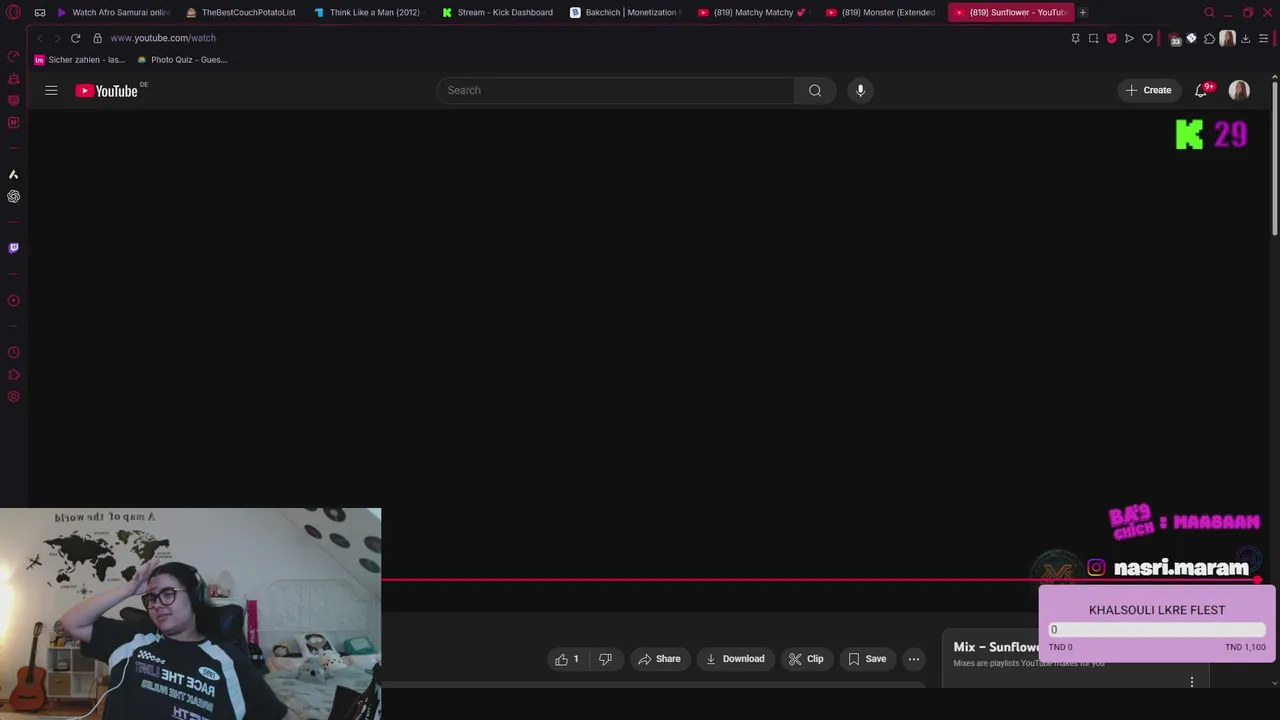Go to YouTube home via logo
The image size is (1280, 720).
[x=106, y=91]
